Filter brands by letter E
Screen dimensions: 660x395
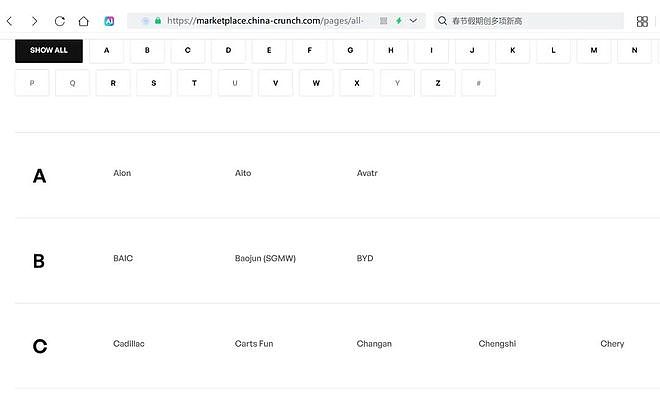coord(269,51)
